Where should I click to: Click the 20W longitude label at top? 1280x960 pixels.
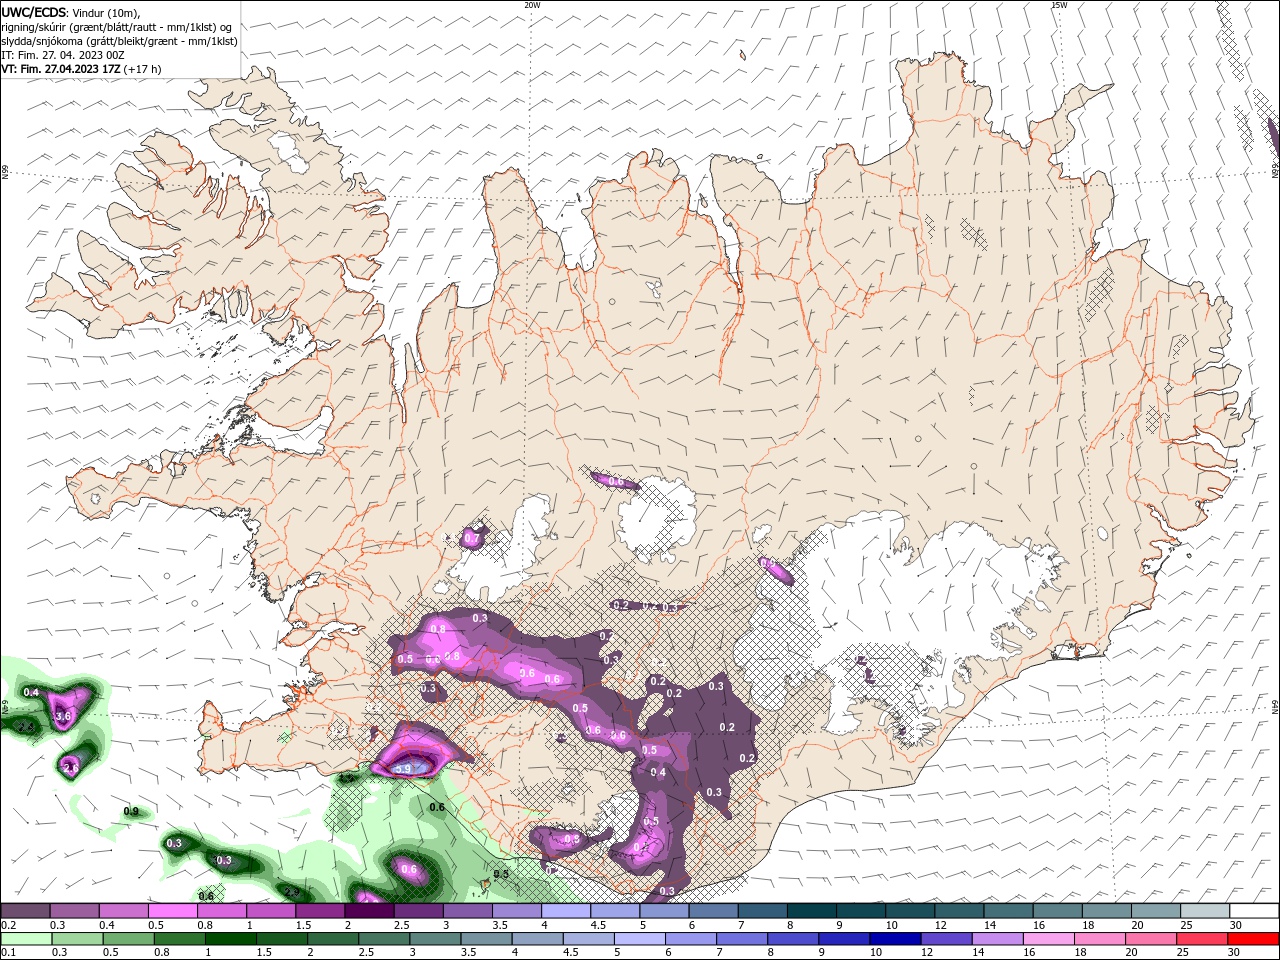(x=532, y=5)
